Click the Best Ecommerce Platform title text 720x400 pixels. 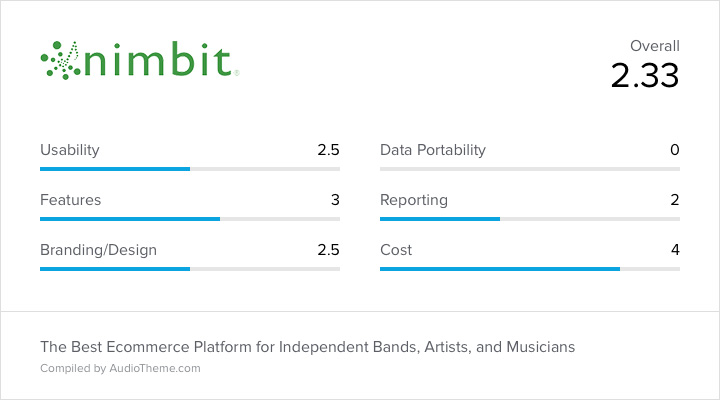[x=308, y=347]
